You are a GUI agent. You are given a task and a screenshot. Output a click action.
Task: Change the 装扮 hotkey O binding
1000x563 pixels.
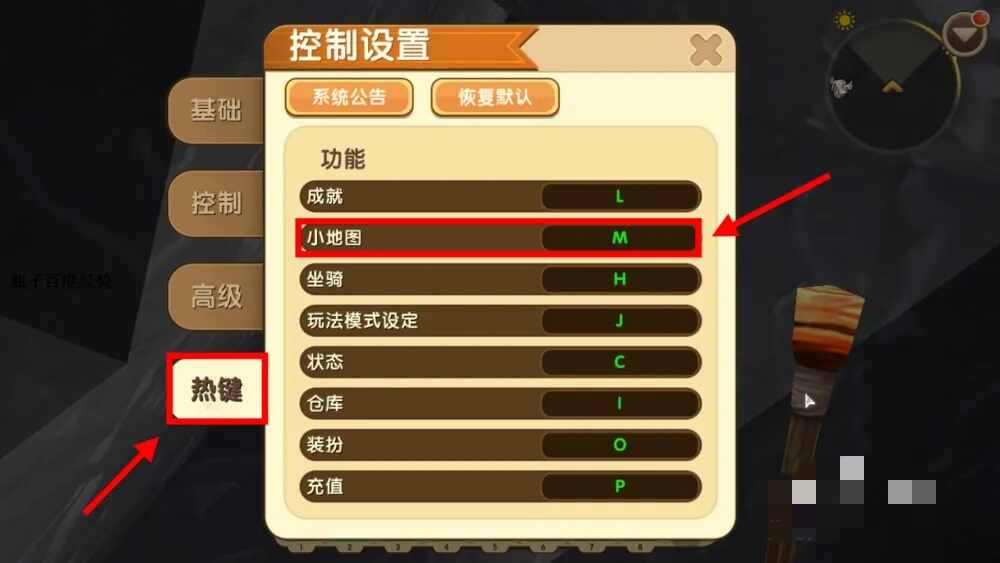click(620, 445)
